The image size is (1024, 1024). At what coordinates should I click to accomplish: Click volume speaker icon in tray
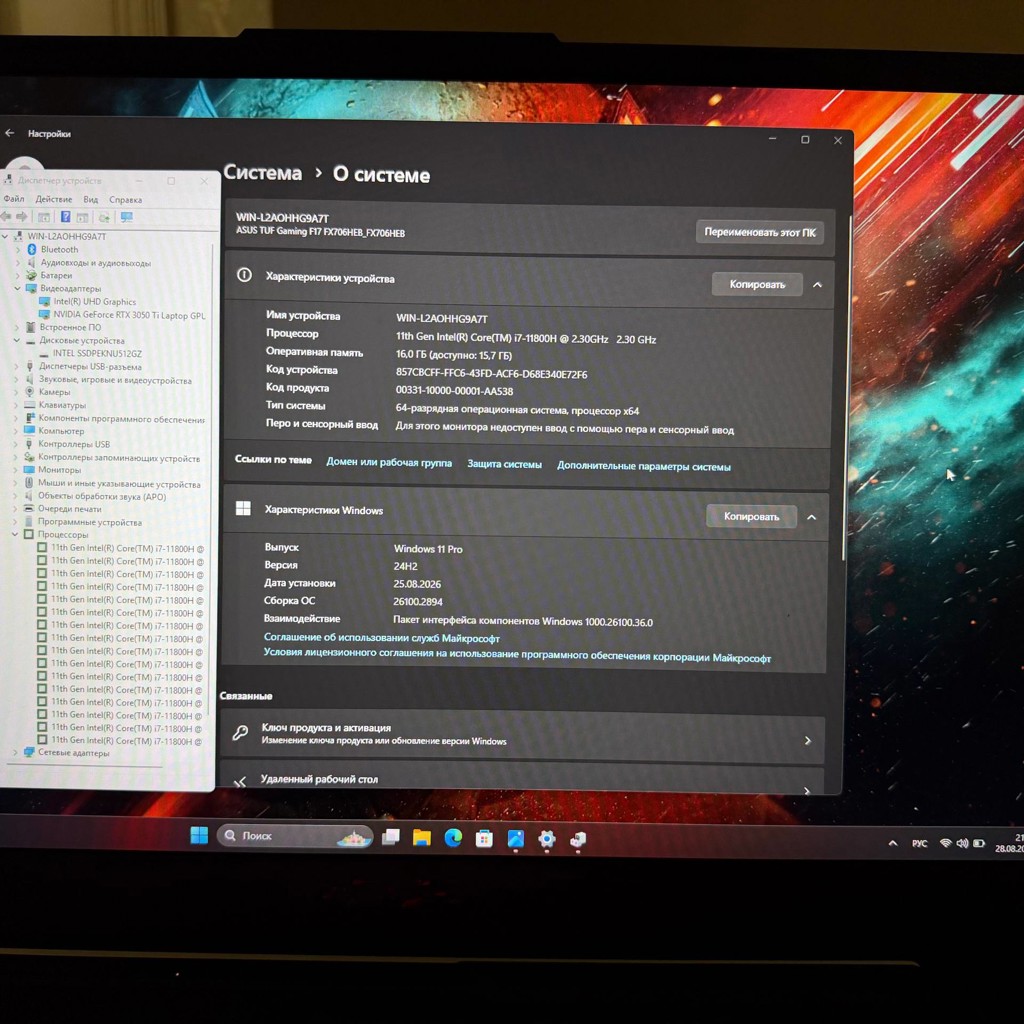click(x=962, y=843)
